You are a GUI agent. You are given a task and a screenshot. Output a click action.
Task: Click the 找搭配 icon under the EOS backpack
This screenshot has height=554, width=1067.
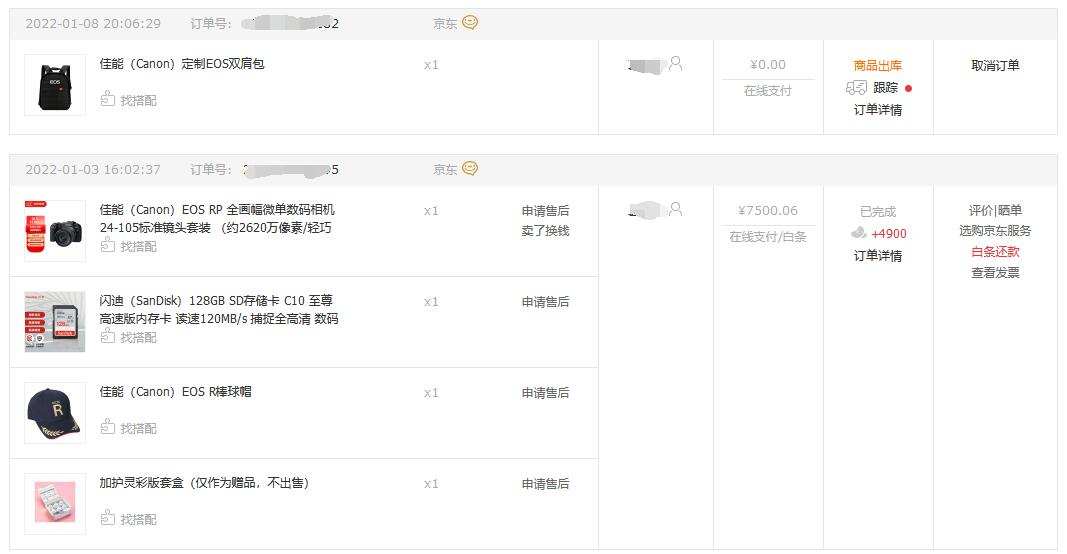[108, 99]
